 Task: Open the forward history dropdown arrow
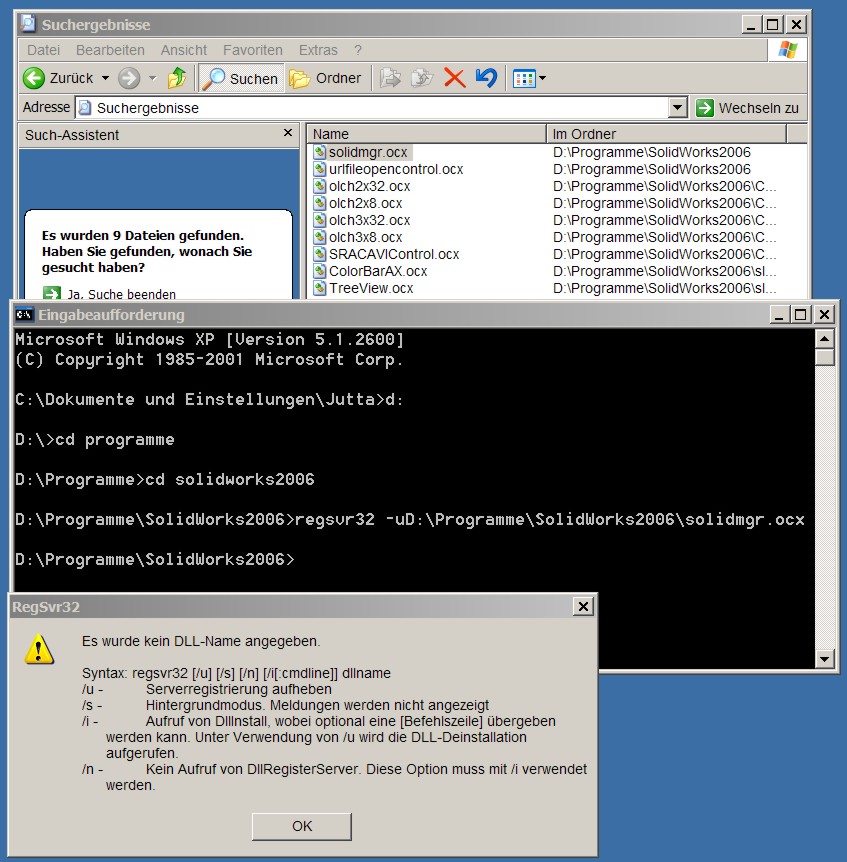click(153, 78)
